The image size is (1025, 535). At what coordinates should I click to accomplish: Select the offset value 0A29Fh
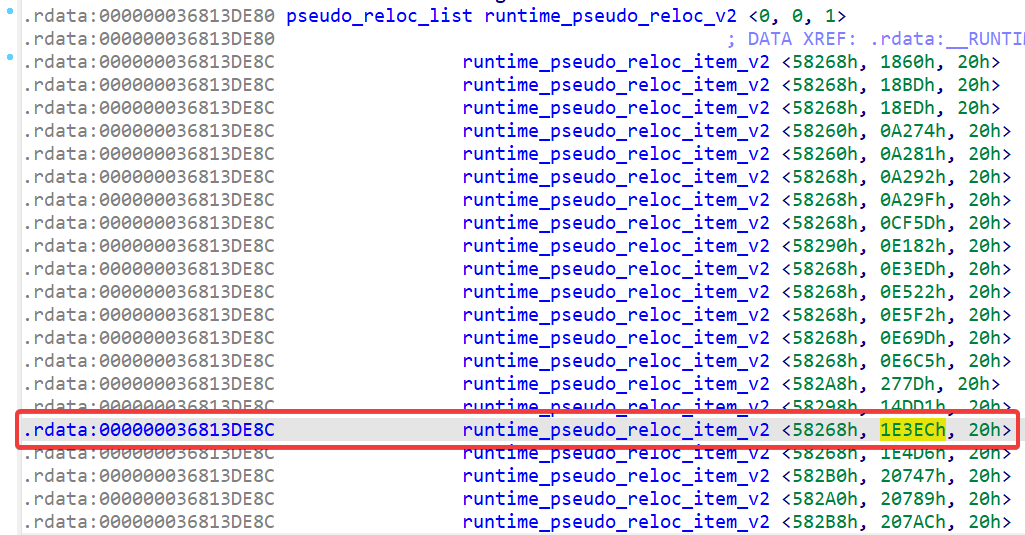(x=913, y=199)
